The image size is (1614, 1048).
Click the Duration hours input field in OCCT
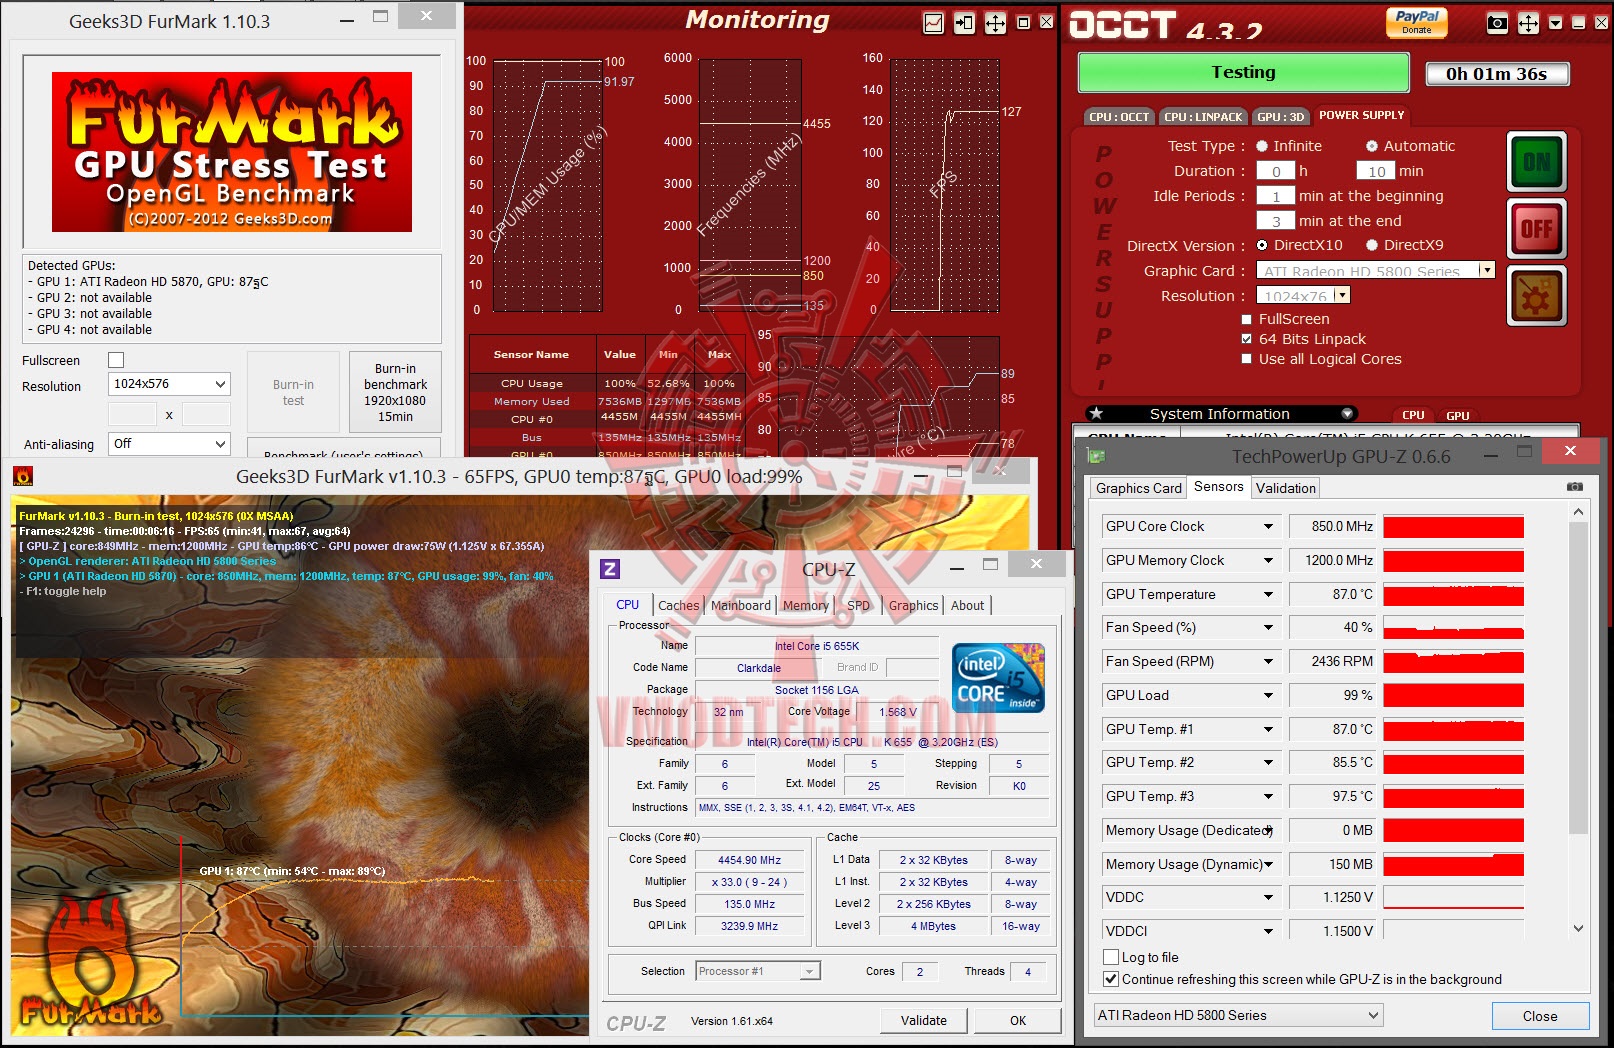click(x=1275, y=171)
